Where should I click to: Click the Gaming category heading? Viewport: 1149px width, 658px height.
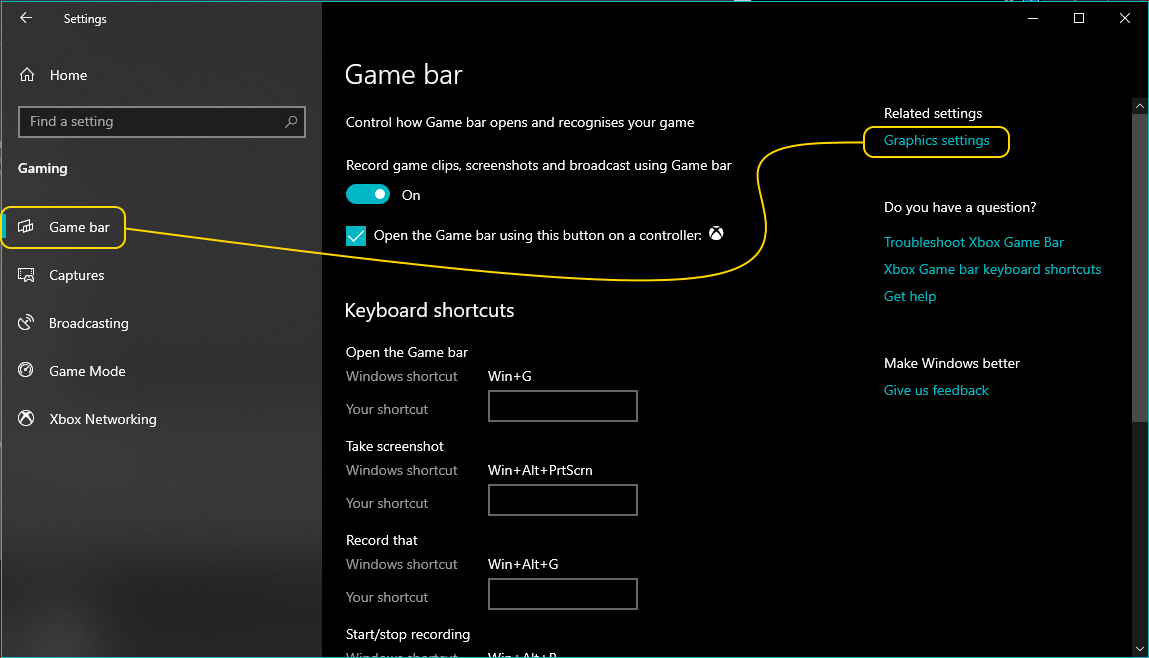click(43, 169)
